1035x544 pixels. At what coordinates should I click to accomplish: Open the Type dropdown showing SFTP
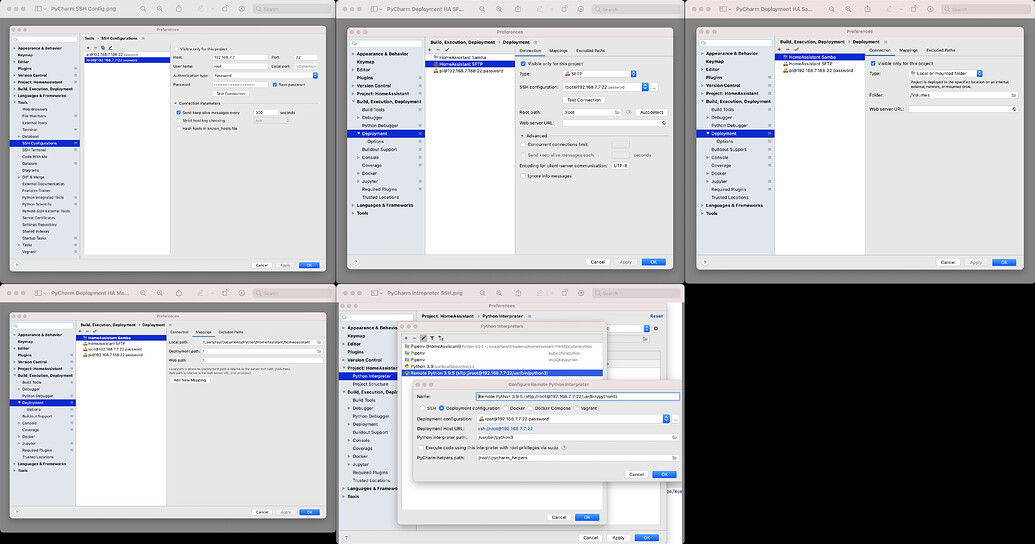(x=599, y=74)
